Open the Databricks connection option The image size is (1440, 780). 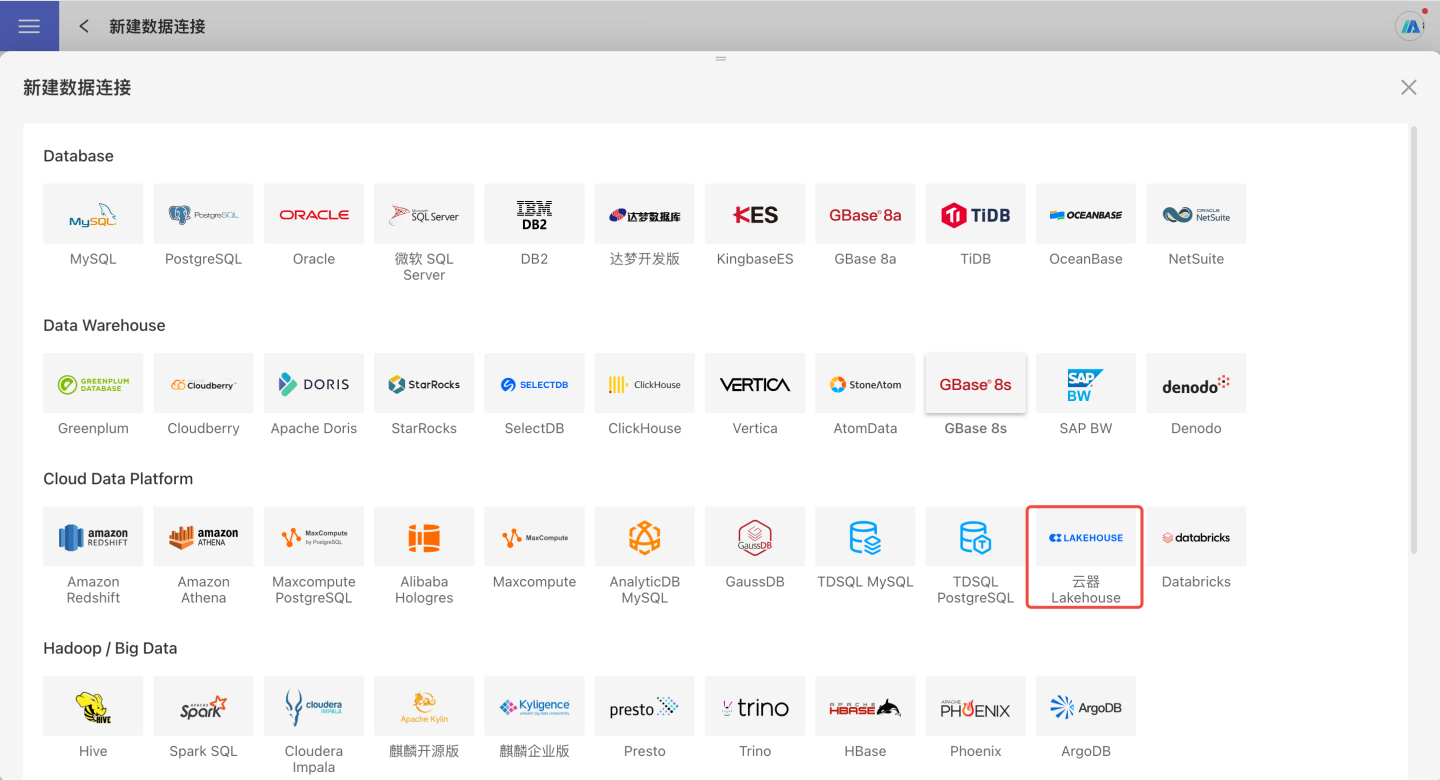coord(1196,538)
